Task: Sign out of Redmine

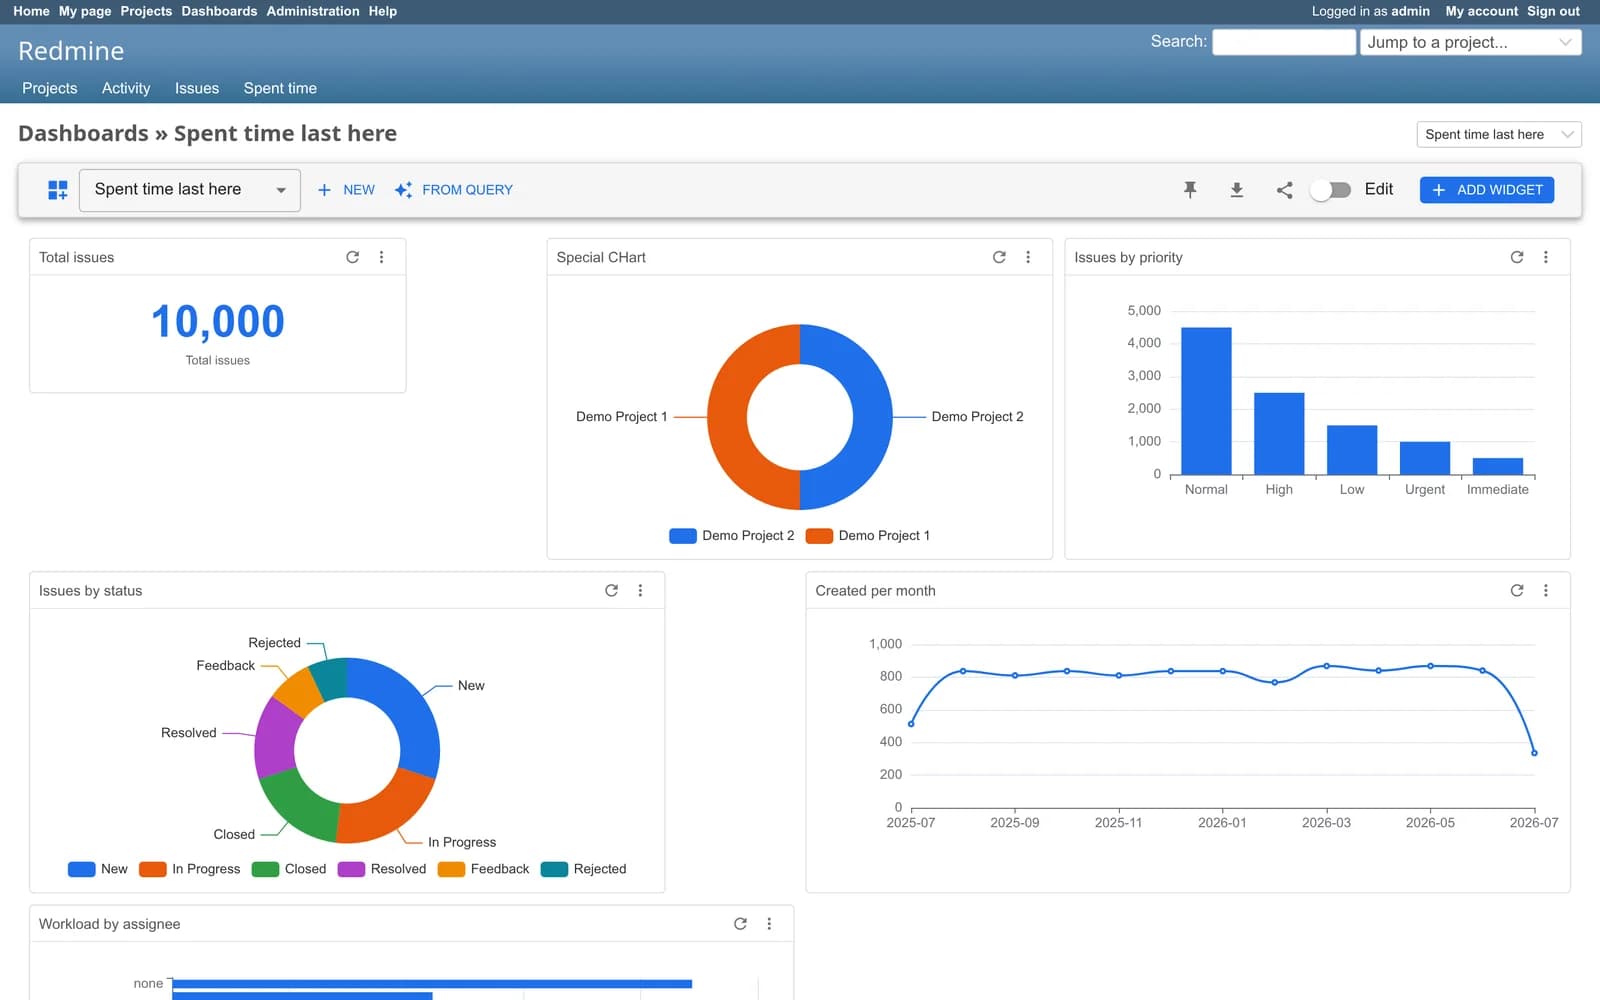Action: (x=1553, y=11)
